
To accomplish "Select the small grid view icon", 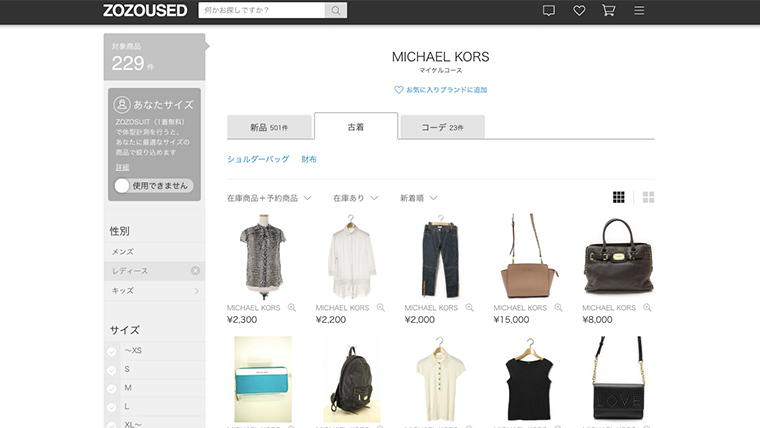I will click(618, 197).
